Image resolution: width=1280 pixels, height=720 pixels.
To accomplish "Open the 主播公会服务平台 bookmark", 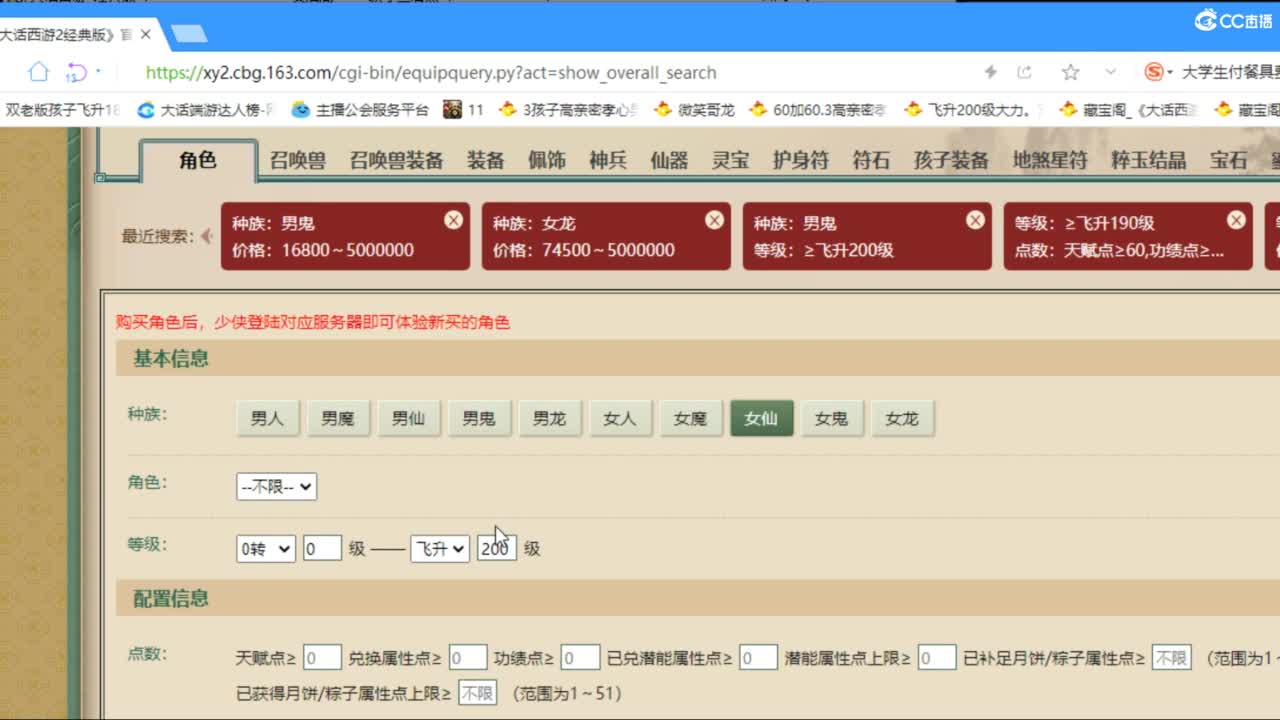I will point(360,110).
